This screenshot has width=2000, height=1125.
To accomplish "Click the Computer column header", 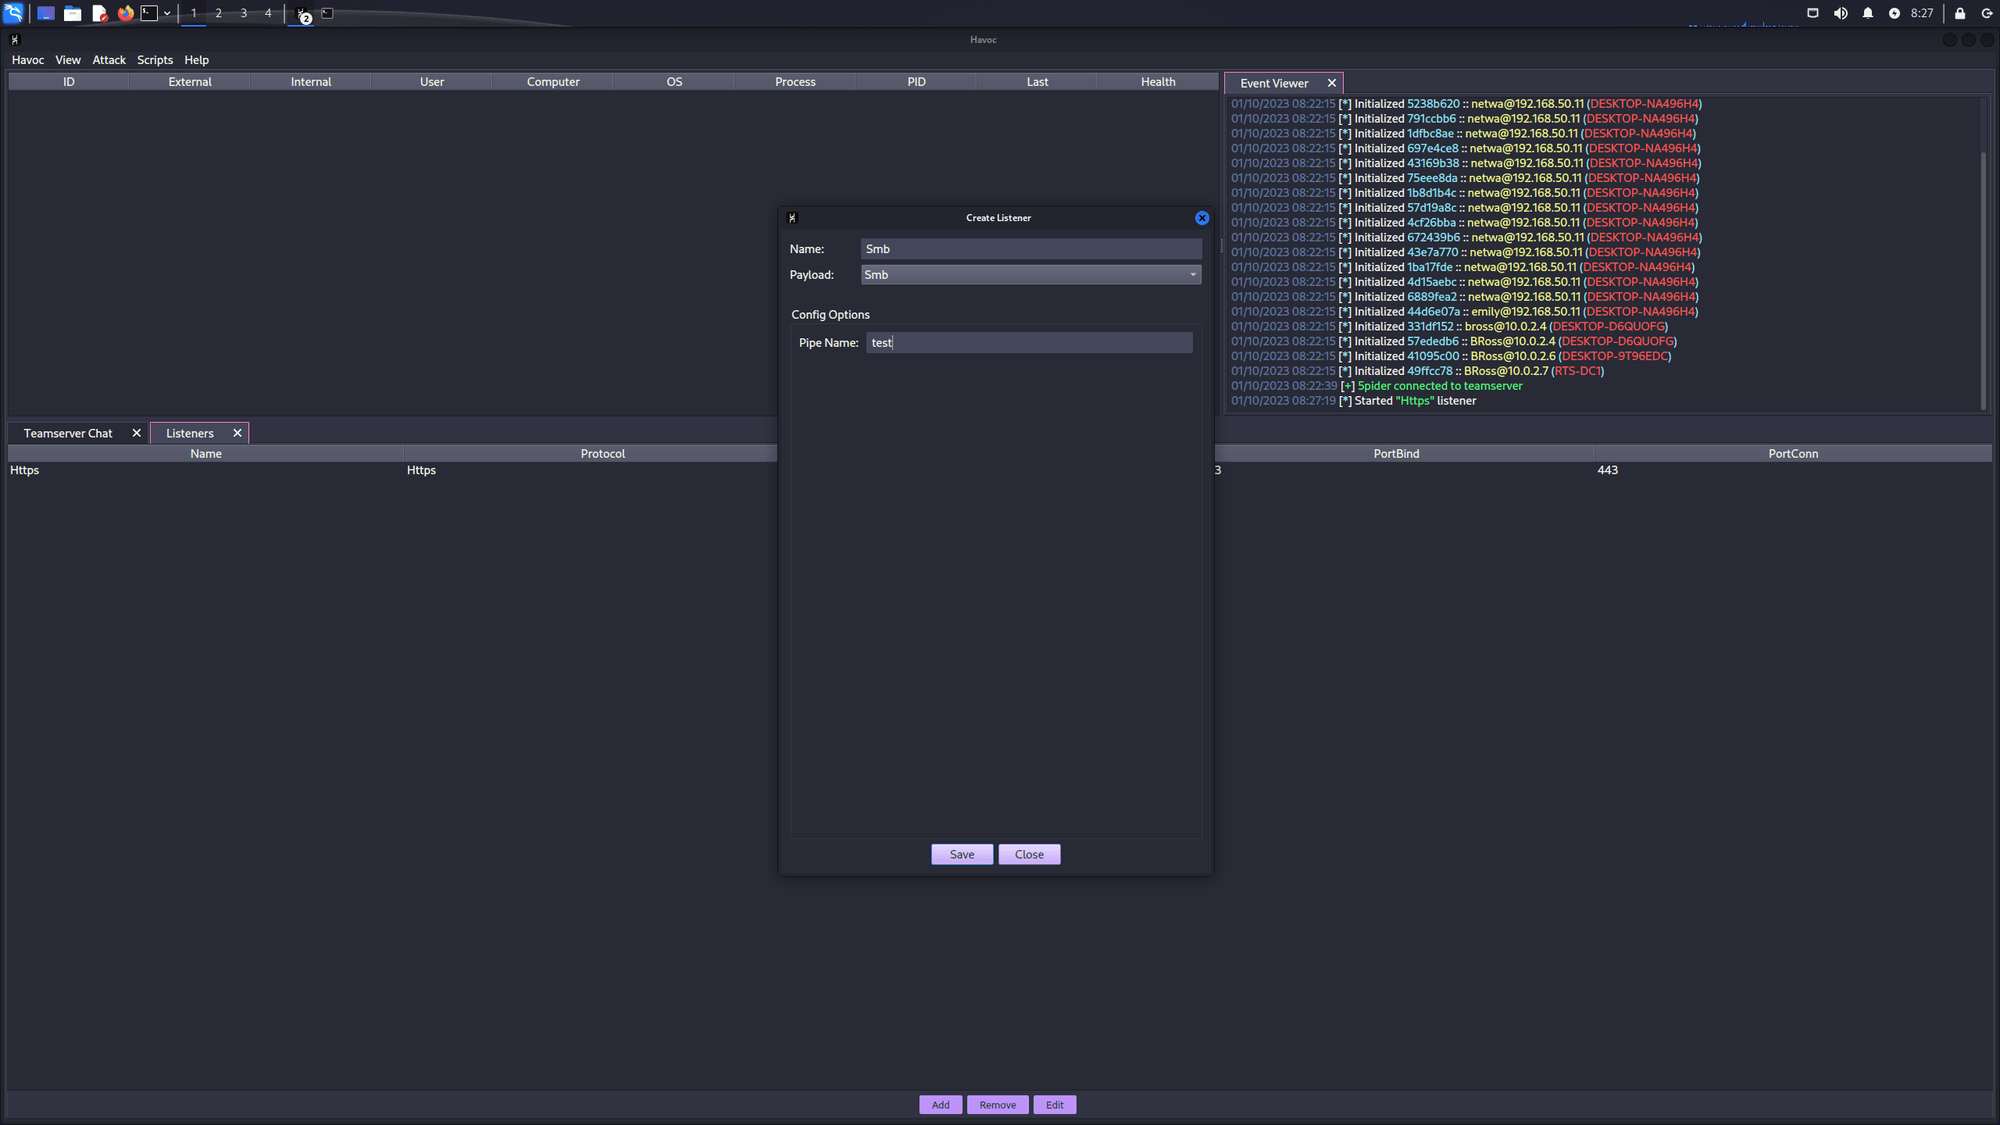I will click(x=553, y=82).
